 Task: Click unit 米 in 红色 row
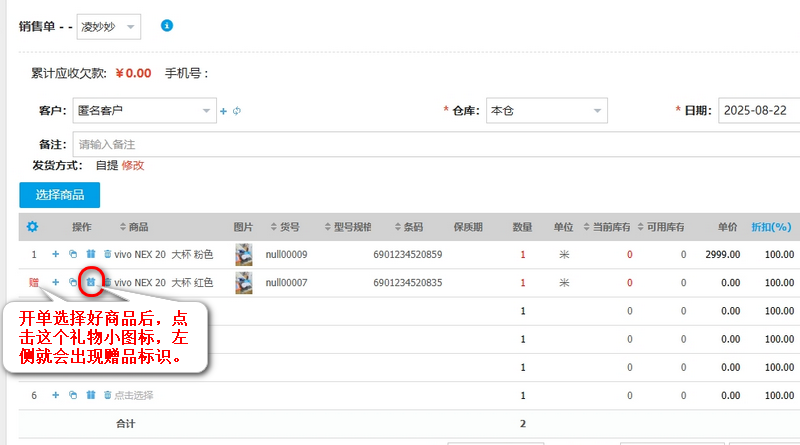(564, 282)
